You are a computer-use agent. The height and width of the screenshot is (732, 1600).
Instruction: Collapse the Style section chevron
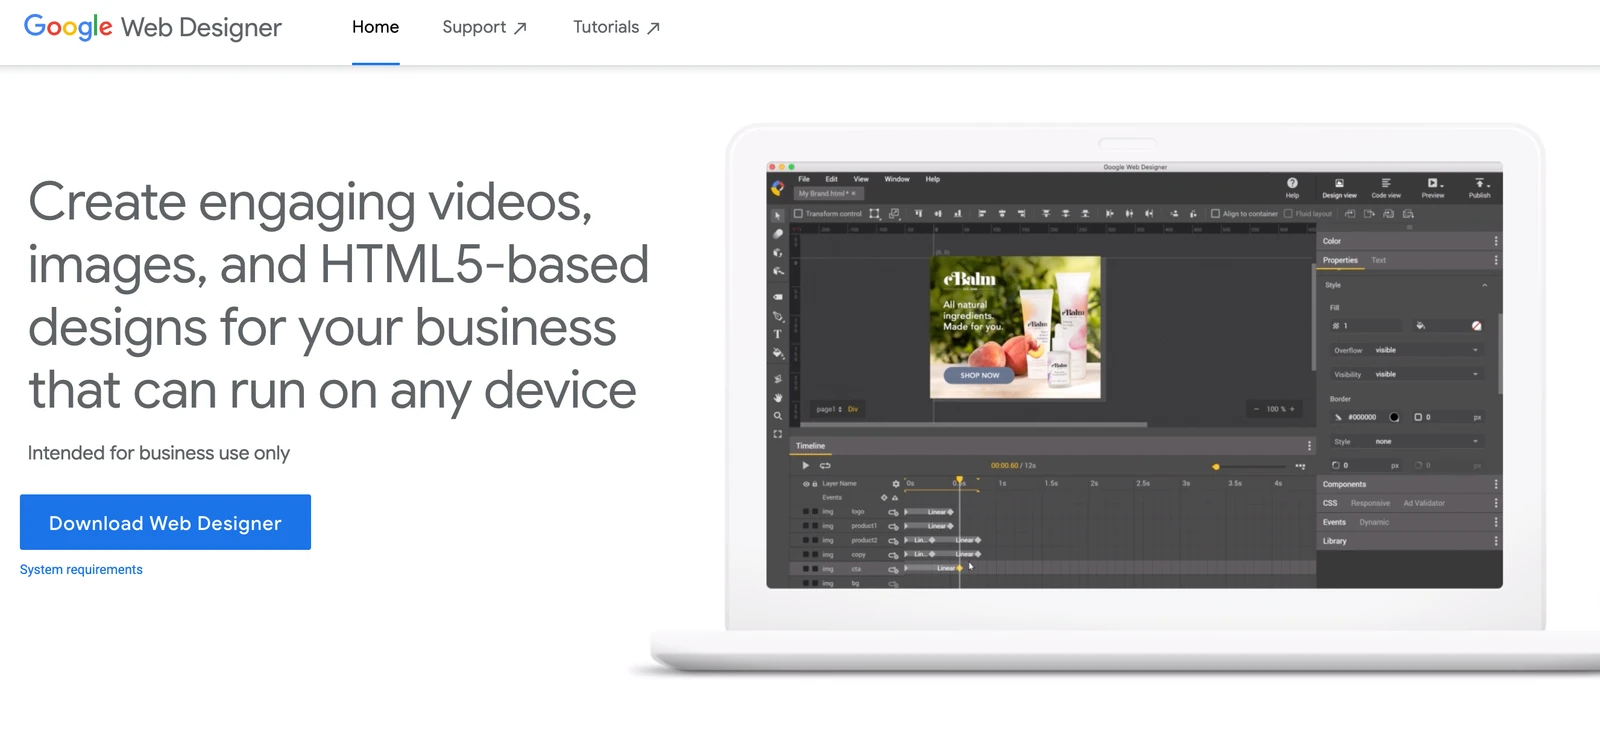click(1484, 285)
